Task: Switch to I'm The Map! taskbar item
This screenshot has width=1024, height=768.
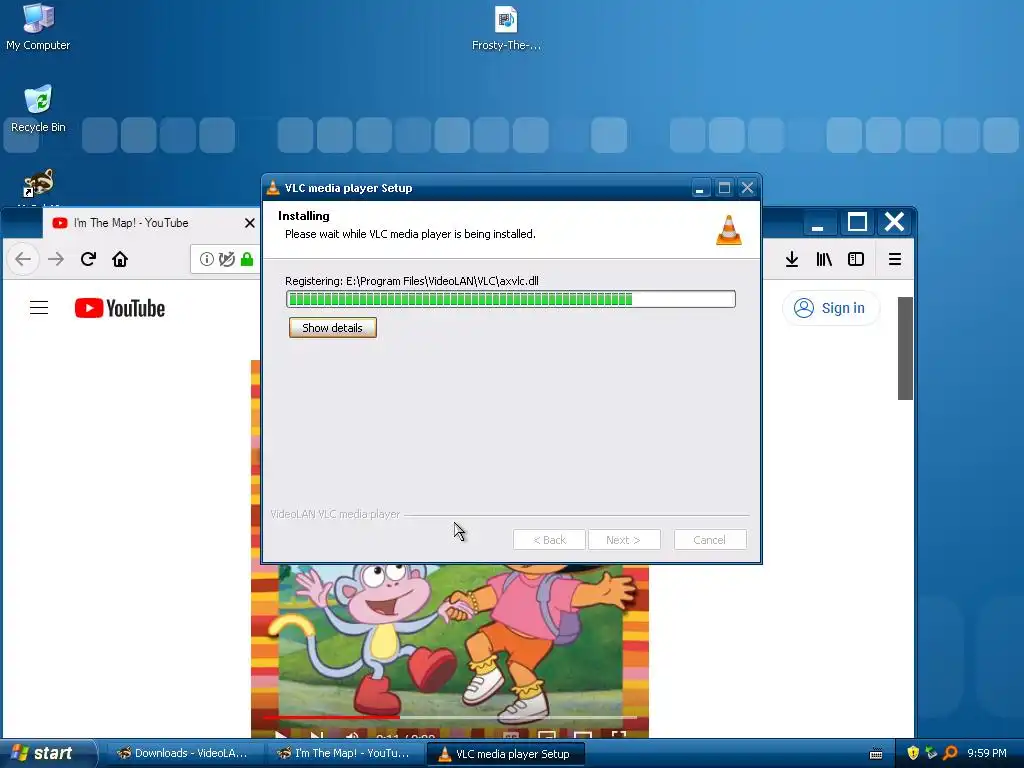Action: pos(344,754)
